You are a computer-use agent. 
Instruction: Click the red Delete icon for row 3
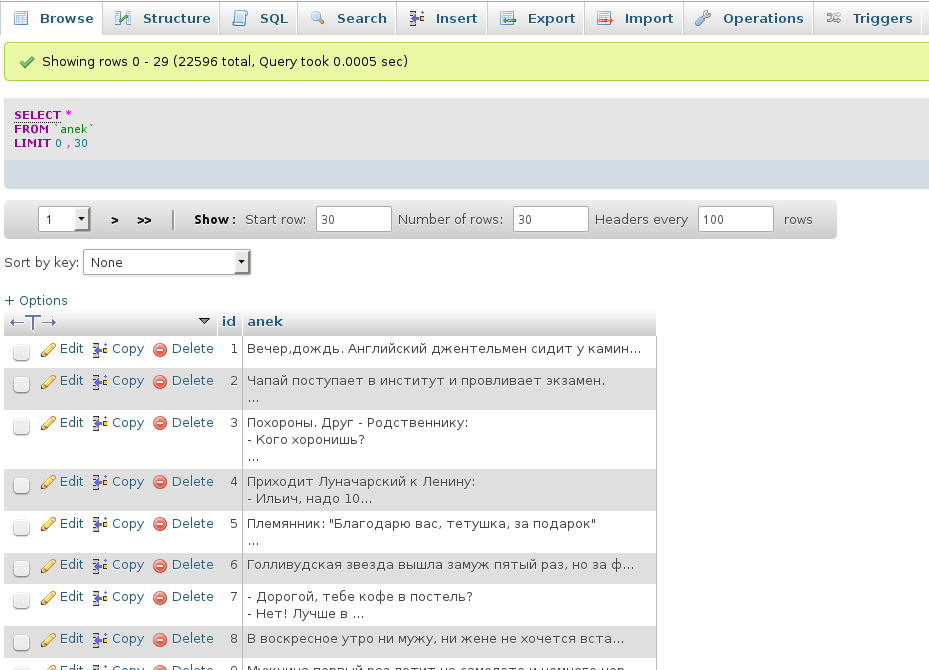click(160, 424)
